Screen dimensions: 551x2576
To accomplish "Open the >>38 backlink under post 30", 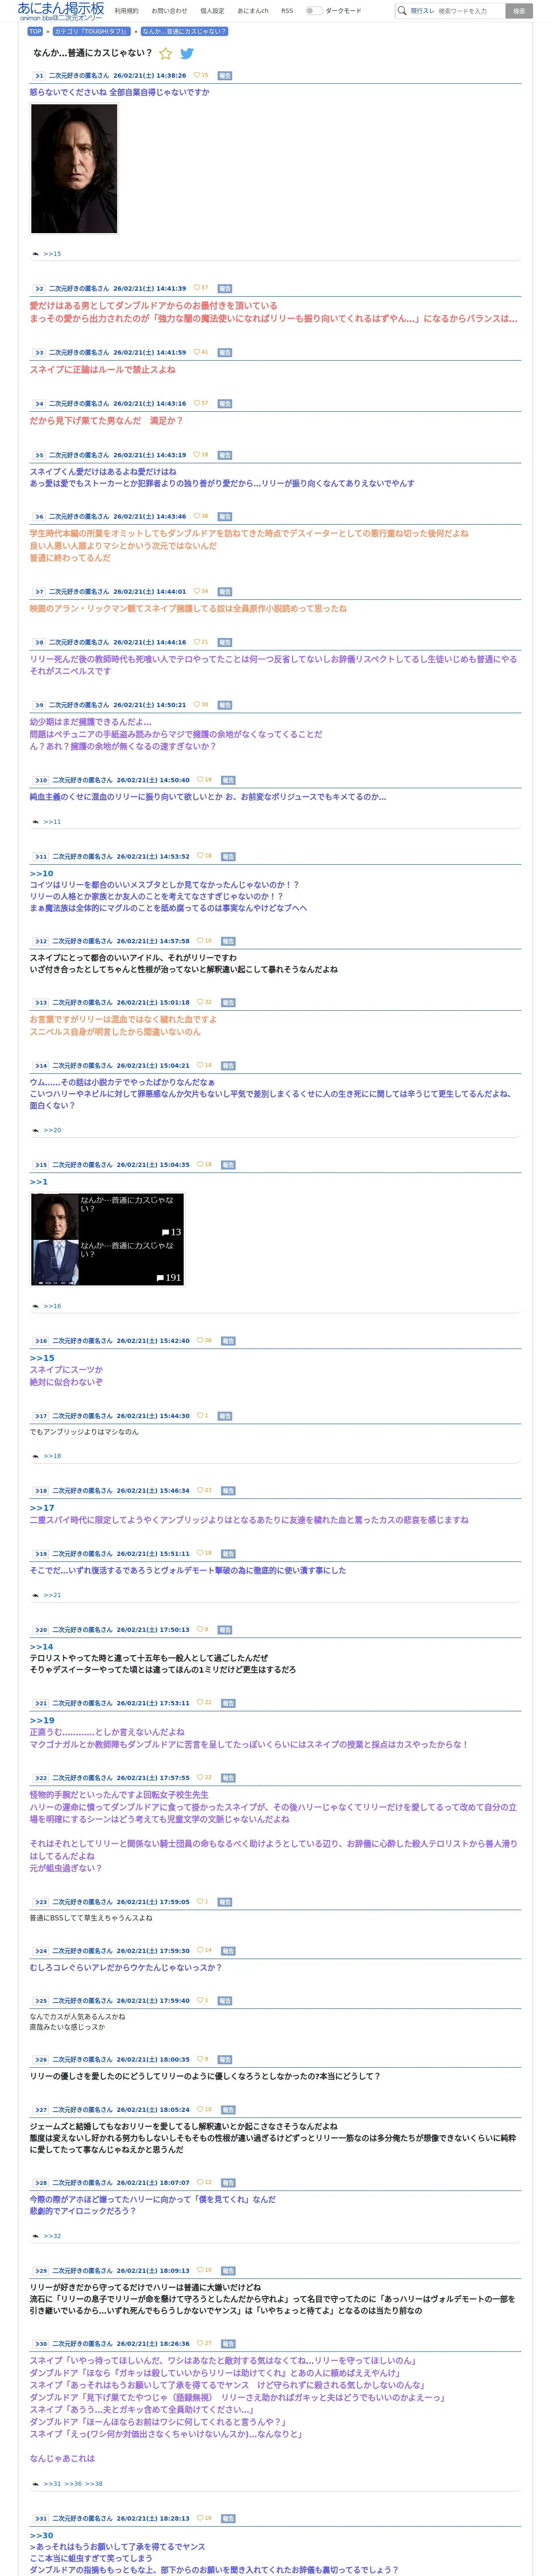I will [x=93, y=2484].
